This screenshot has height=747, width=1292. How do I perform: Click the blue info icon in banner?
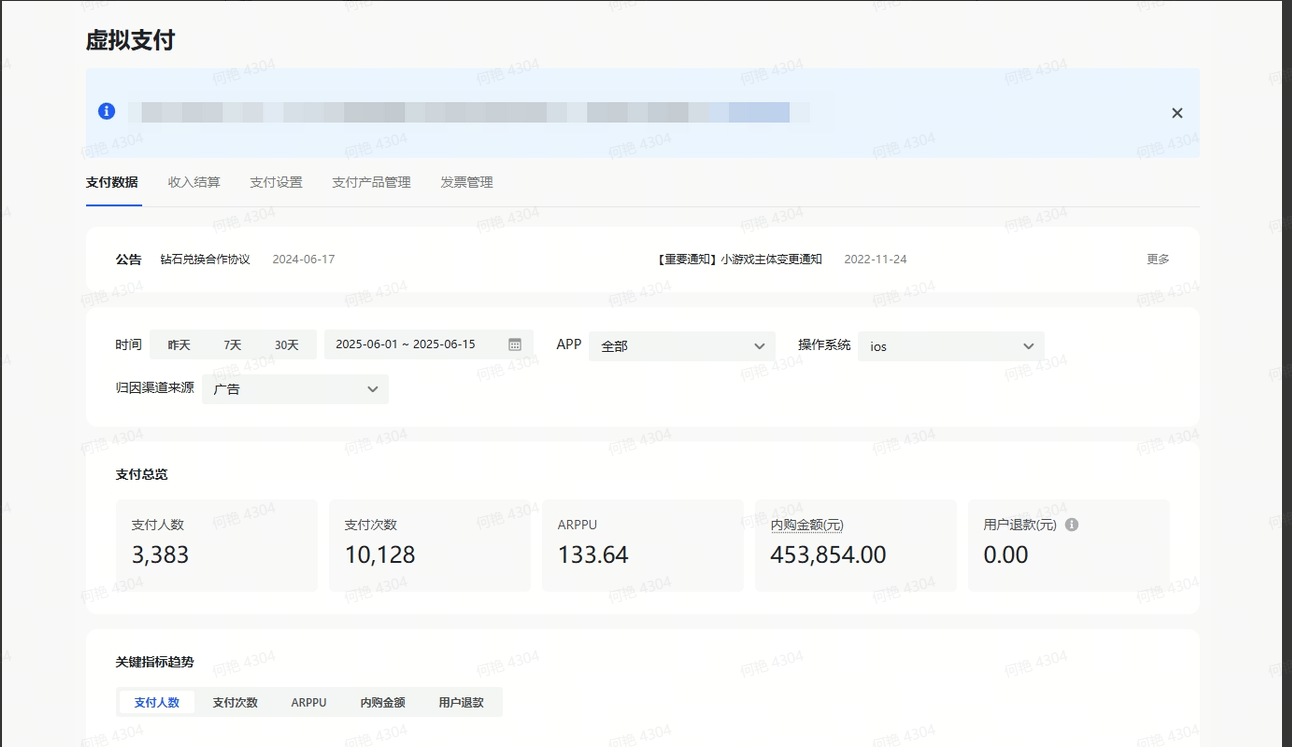[106, 111]
